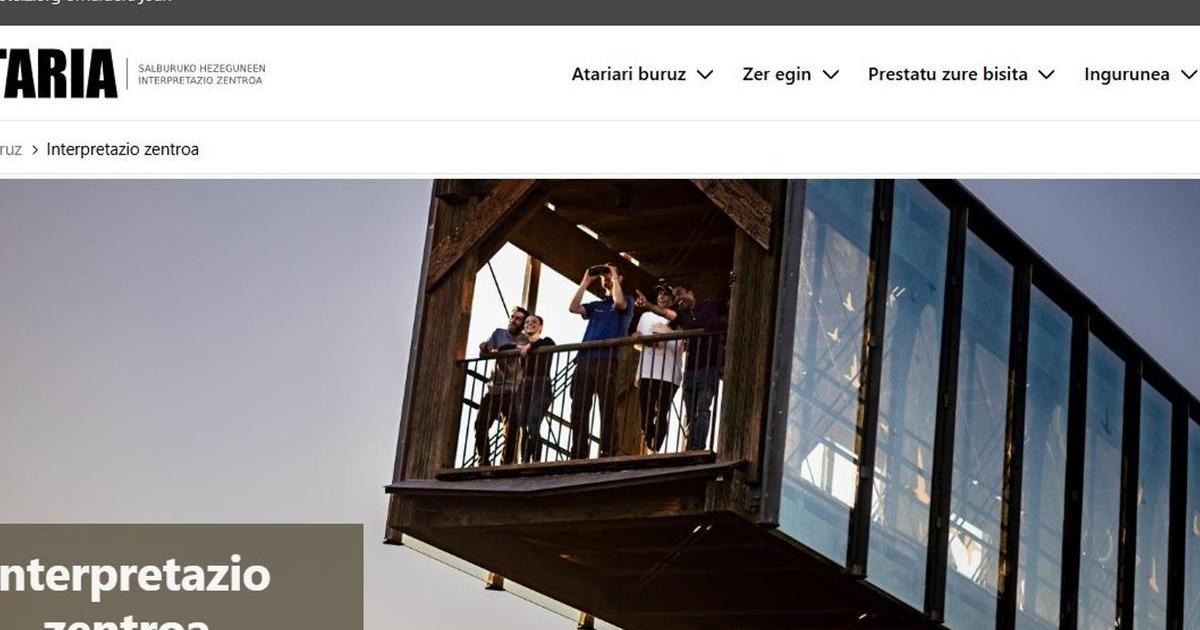The image size is (1200, 630).
Task: Click the dark top bar text
Action: click(86, 3)
